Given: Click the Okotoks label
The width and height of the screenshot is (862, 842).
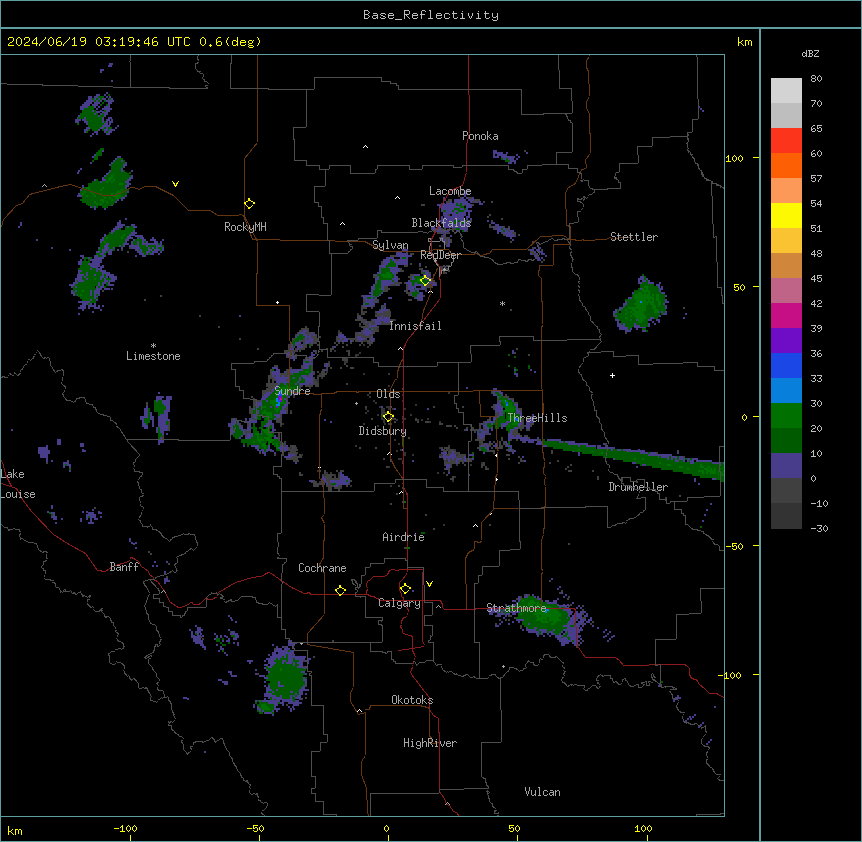Looking at the screenshot, I should coord(412,700).
